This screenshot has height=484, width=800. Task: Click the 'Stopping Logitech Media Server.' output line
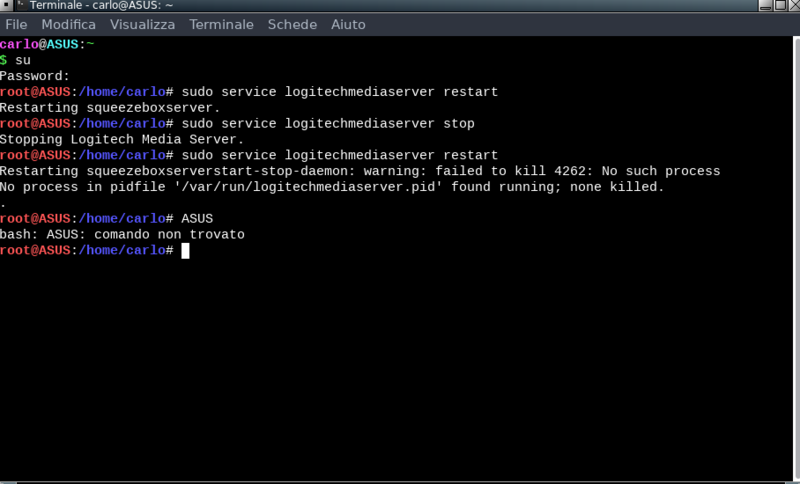pos(122,140)
